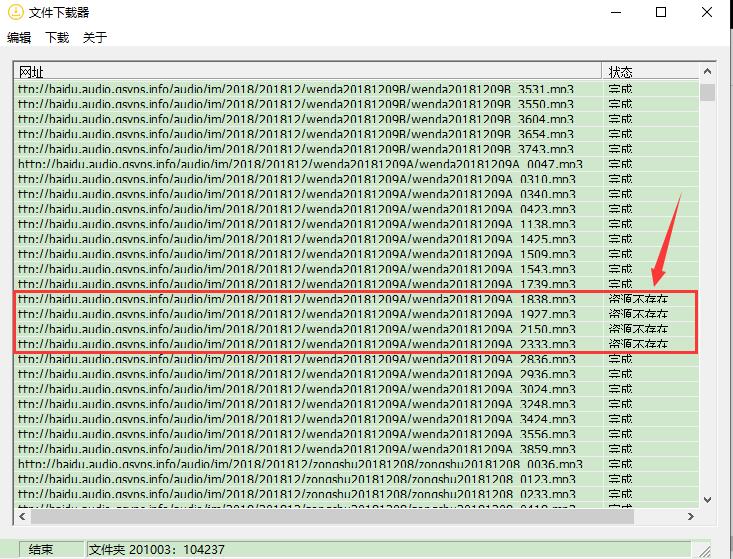
Task: Open the 下载 menu
Action: pos(57,37)
